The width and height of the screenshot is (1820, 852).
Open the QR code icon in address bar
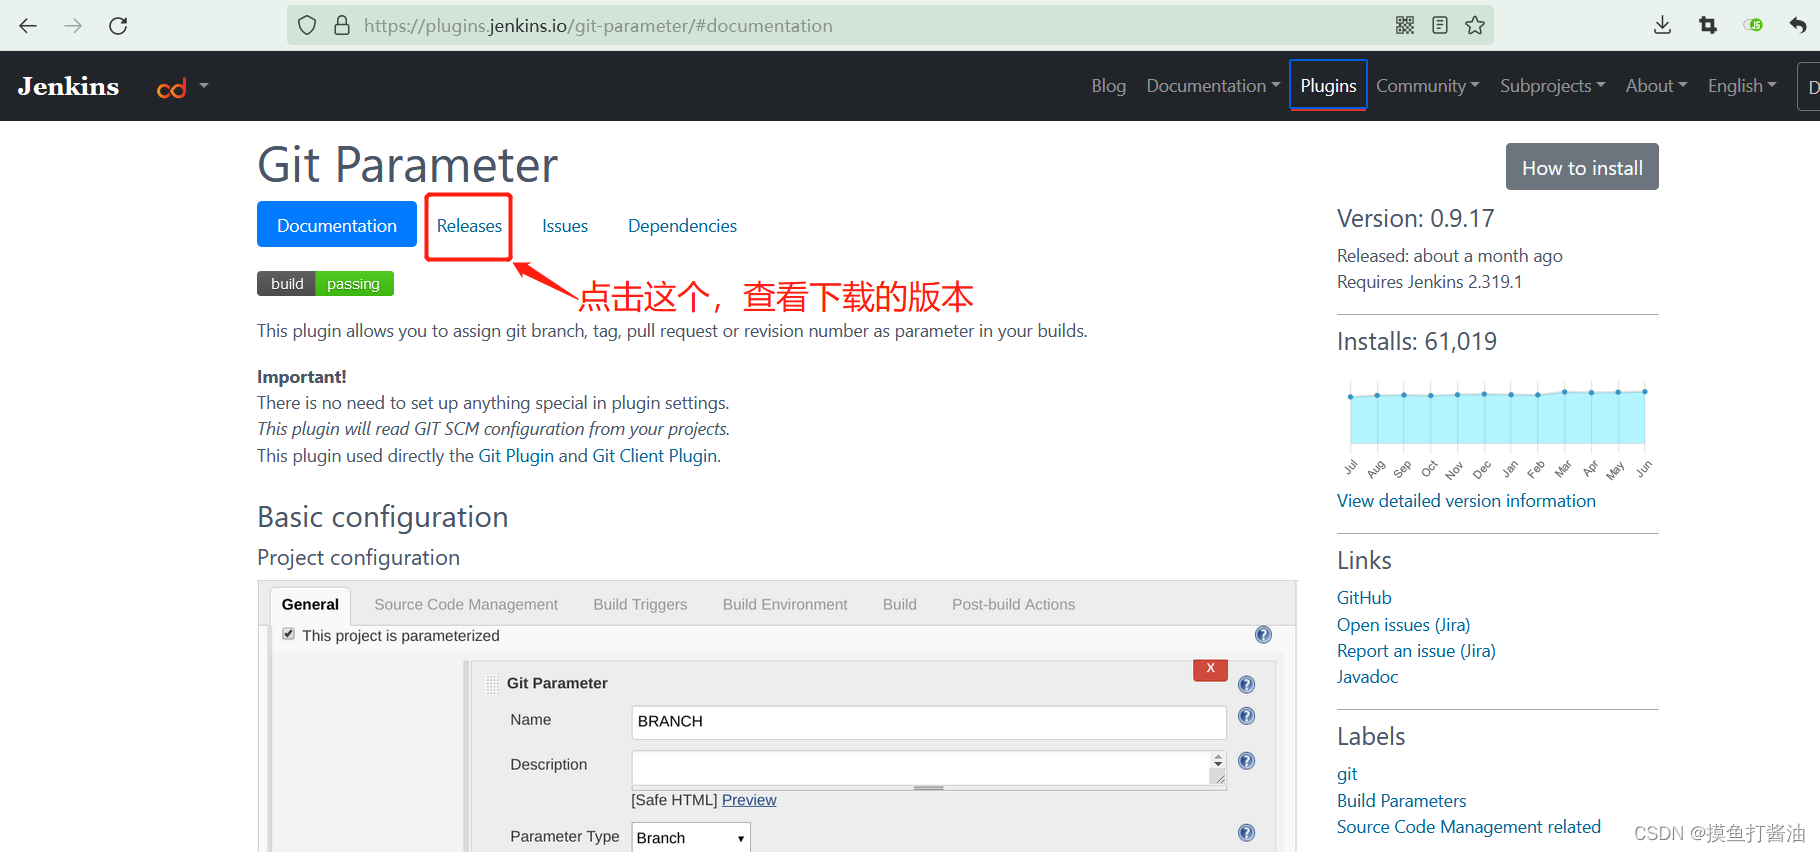click(x=1405, y=25)
